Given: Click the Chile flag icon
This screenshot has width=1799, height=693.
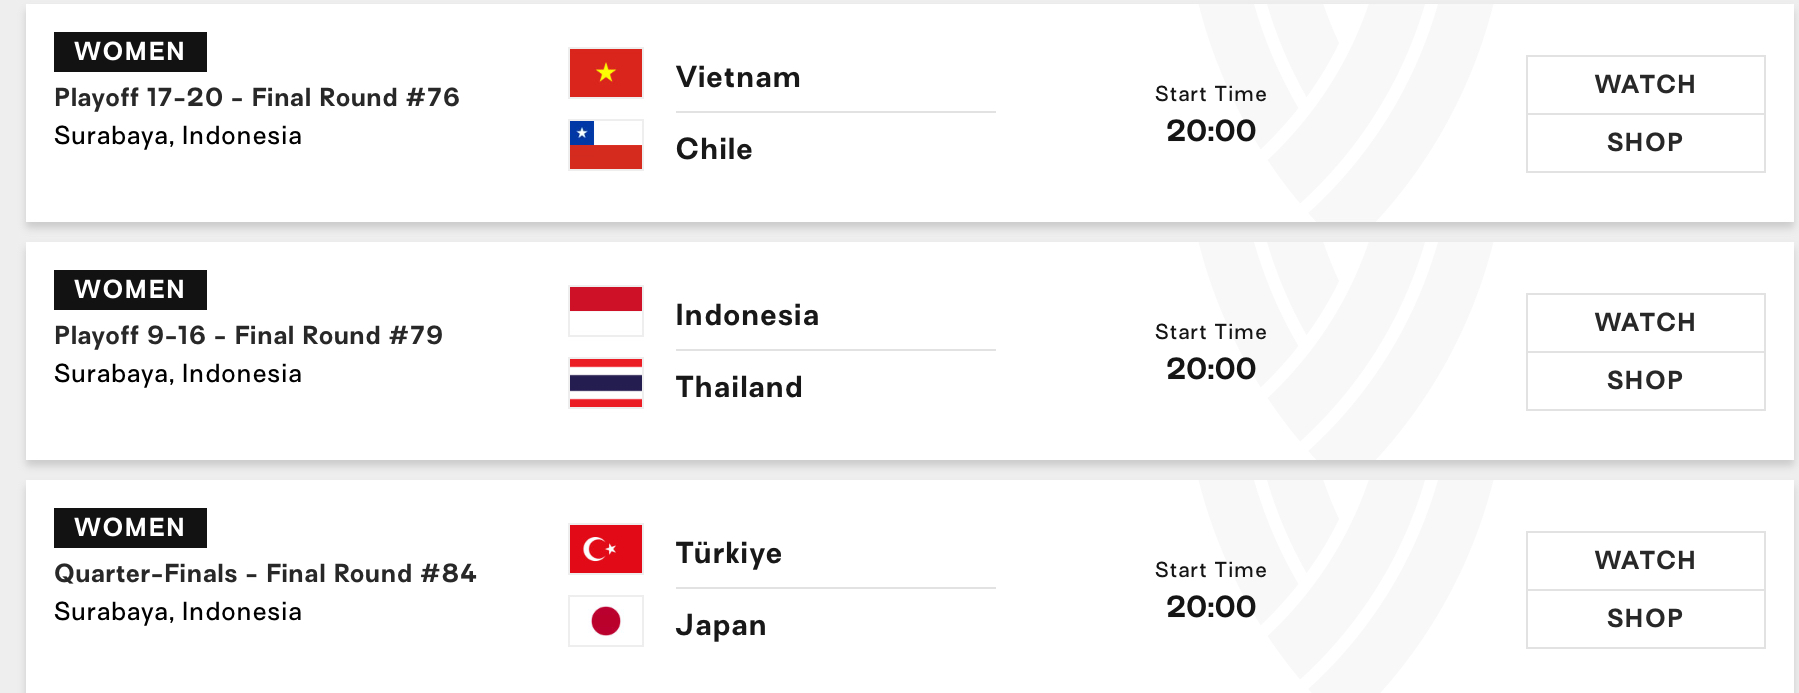Looking at the screenshot, I should [606, 145].
